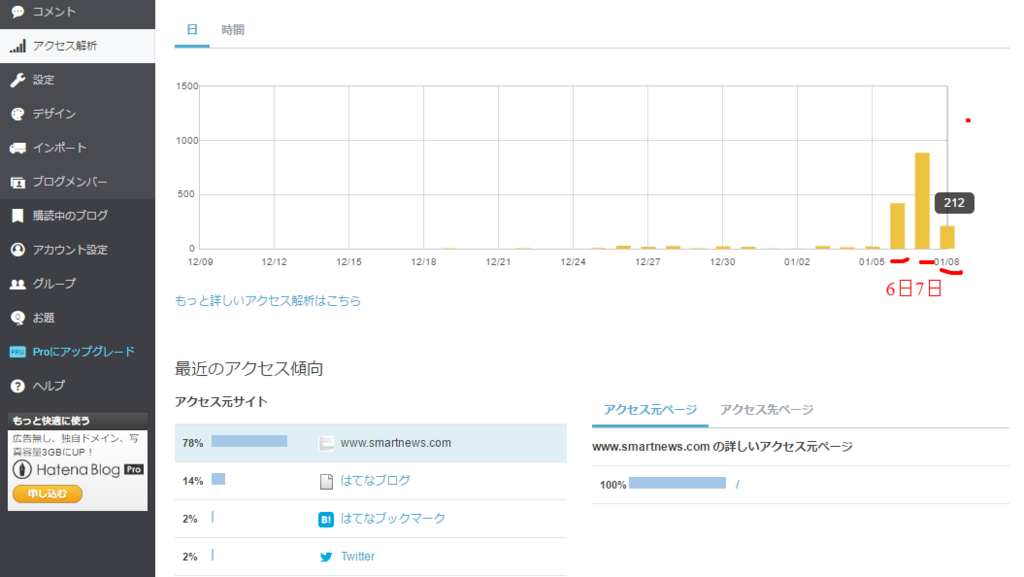Go to アカウント設定
Image resolution: width=1024 pixels, height=577 pixels.
tap(71, 249)
